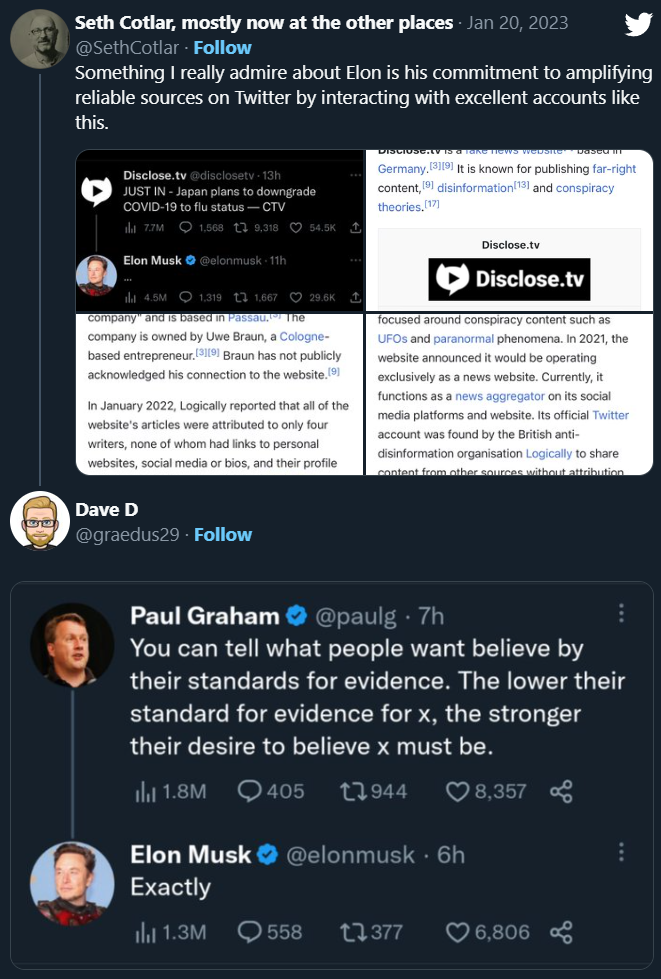Like Paul Graham's tweet with heart icon
The image size is (661, 979).
457,791
